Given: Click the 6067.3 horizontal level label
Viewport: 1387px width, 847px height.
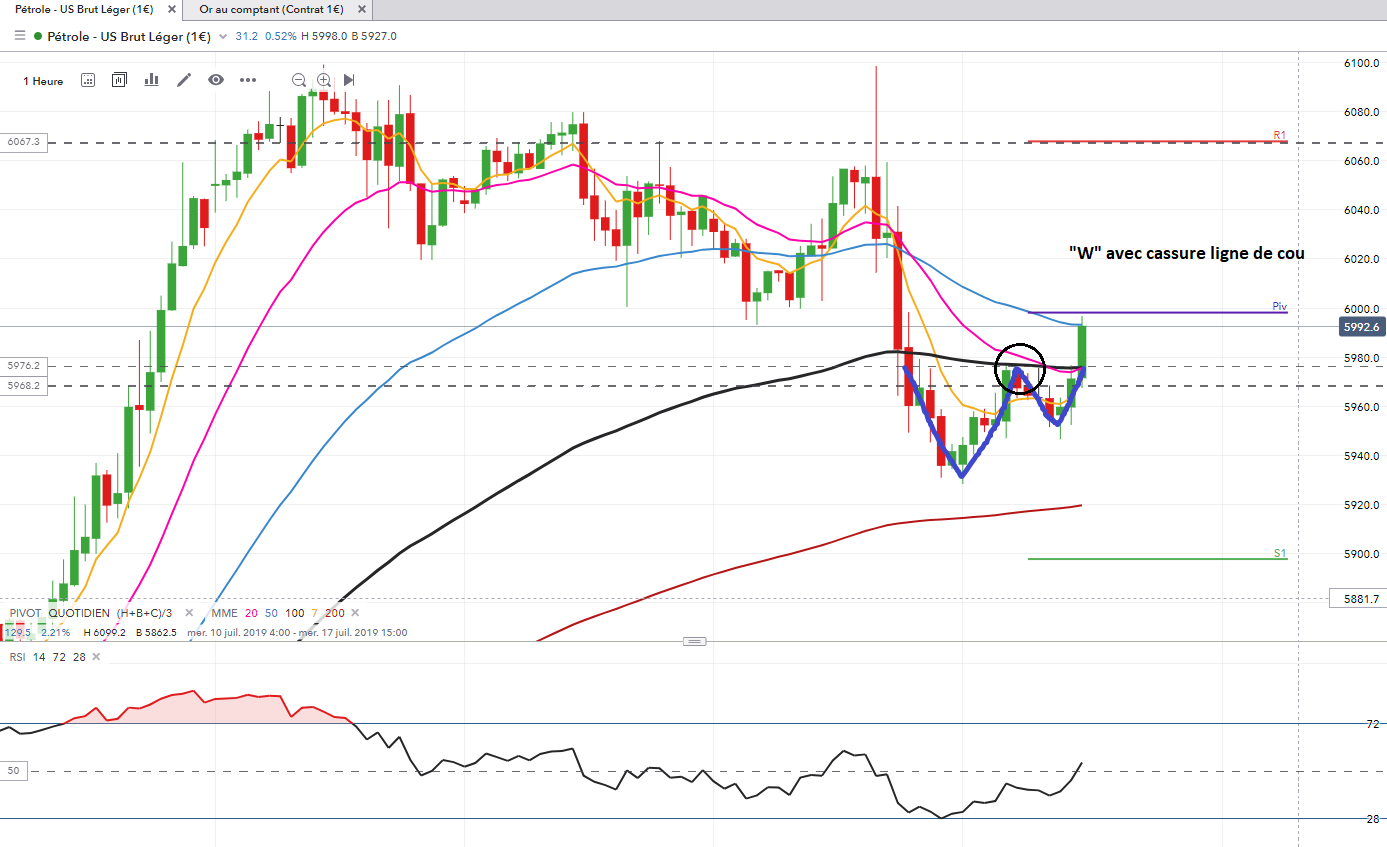Looking at the screenshot, I should click(23, 142).
